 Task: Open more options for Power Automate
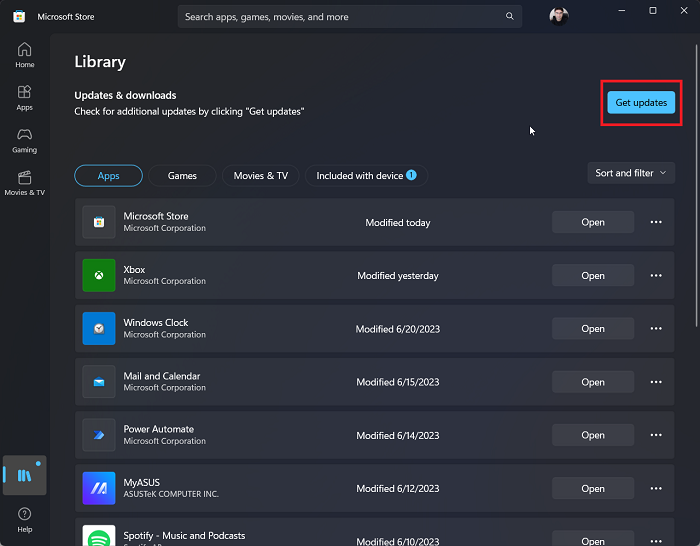(656, 435)
